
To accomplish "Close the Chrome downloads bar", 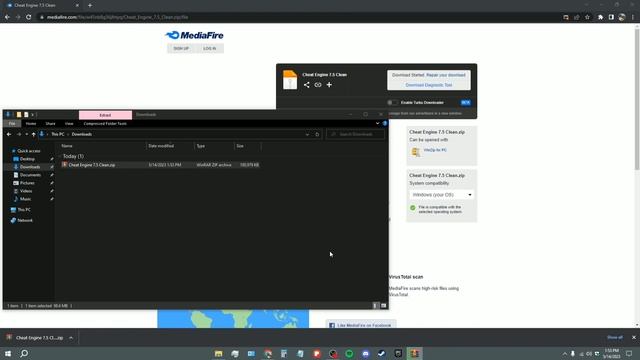I will click(633, 338).
